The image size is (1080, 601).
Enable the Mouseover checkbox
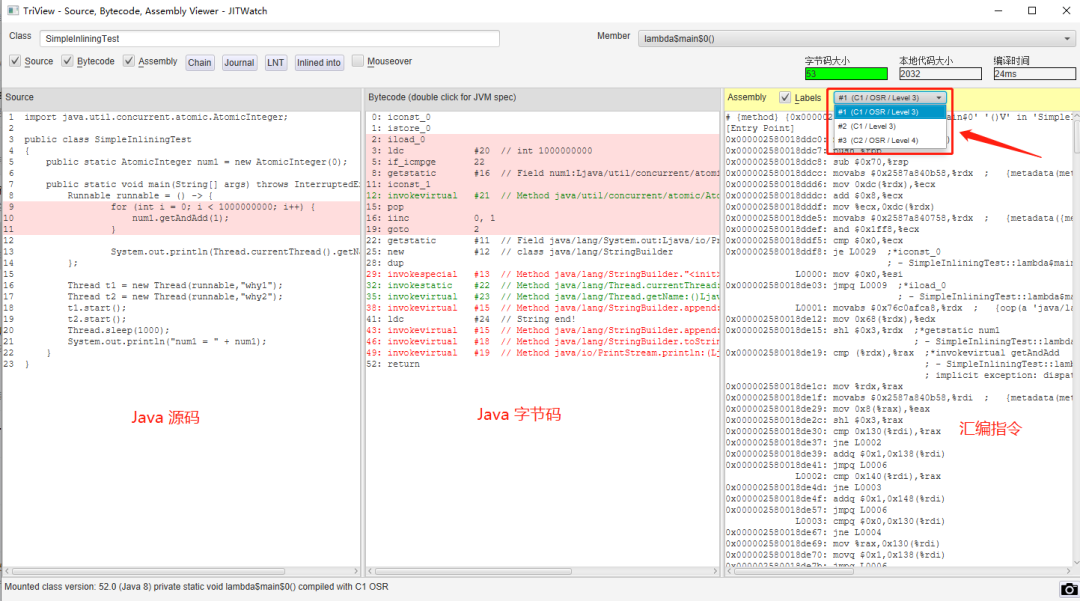[x=357, y=61]
